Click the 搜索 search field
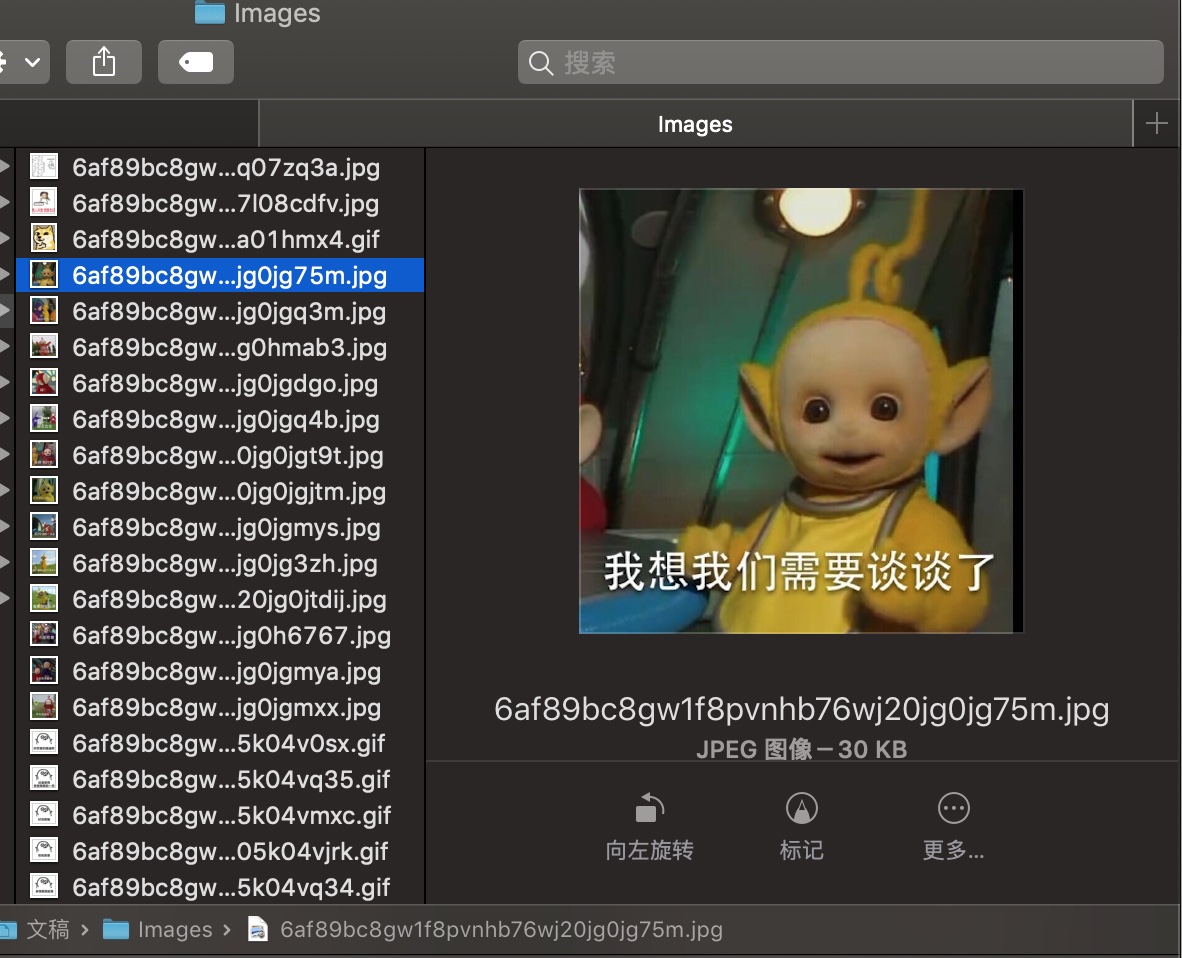The height and width of the screenshot is (958, 1182). coord(841,62)
